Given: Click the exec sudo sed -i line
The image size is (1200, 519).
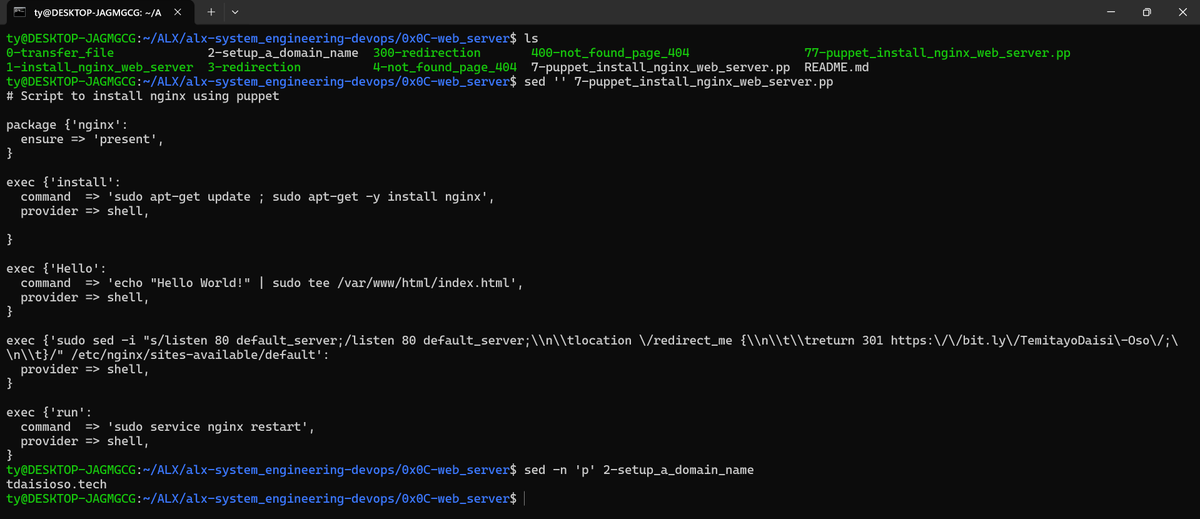Looking at the screenshot, I should (x=593, y=341).
